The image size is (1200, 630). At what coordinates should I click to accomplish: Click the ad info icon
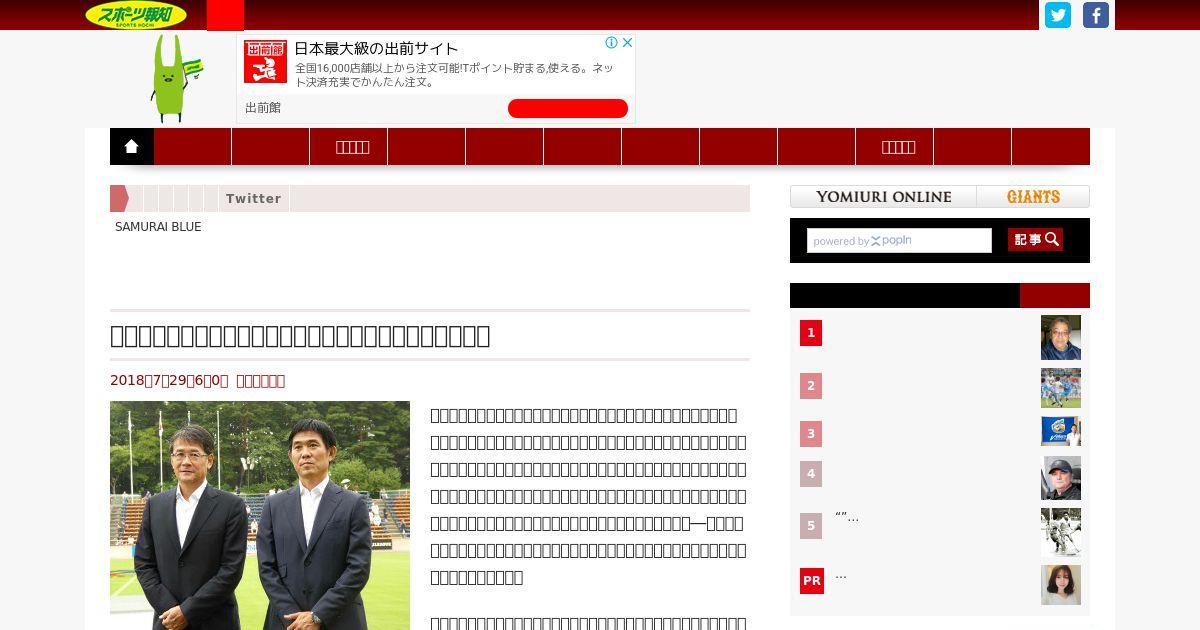pos(611,43)
